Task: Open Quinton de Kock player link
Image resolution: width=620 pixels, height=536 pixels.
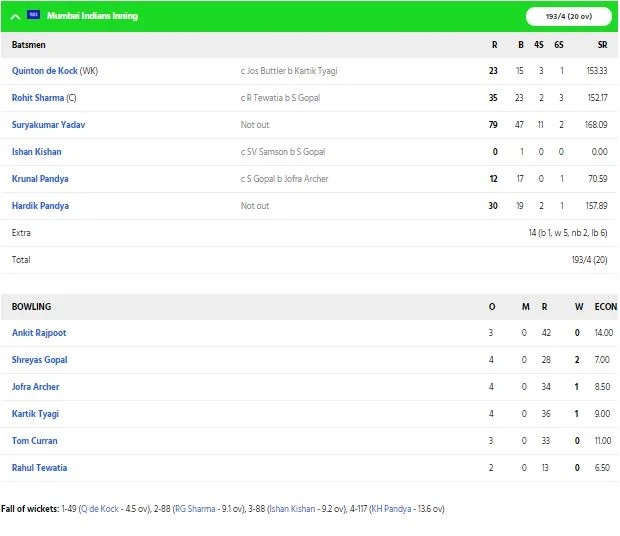Action: click(x=45, y=71)
